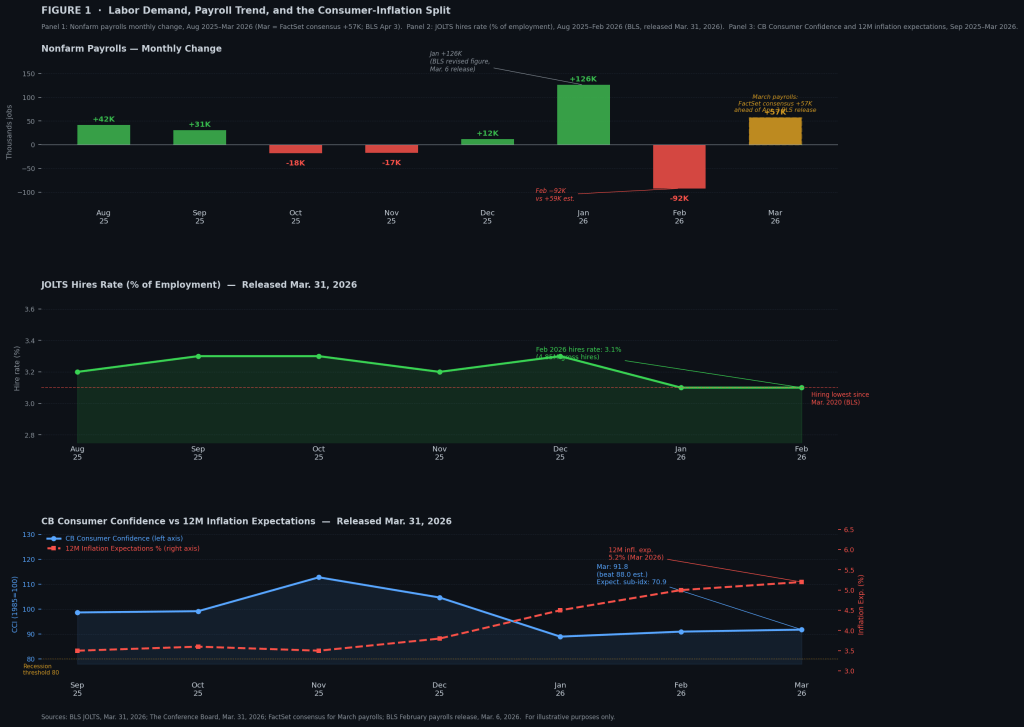Click the green January +126K payroll bar
Viewport: 1024px width, 727px height.
(x=583, y=115)
